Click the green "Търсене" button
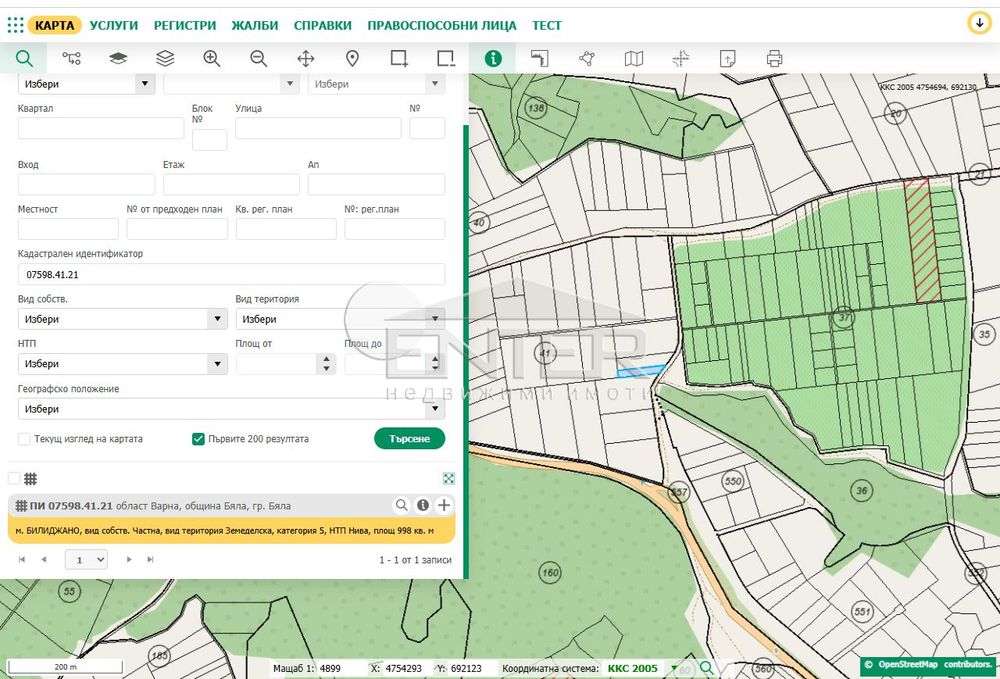 409,439
